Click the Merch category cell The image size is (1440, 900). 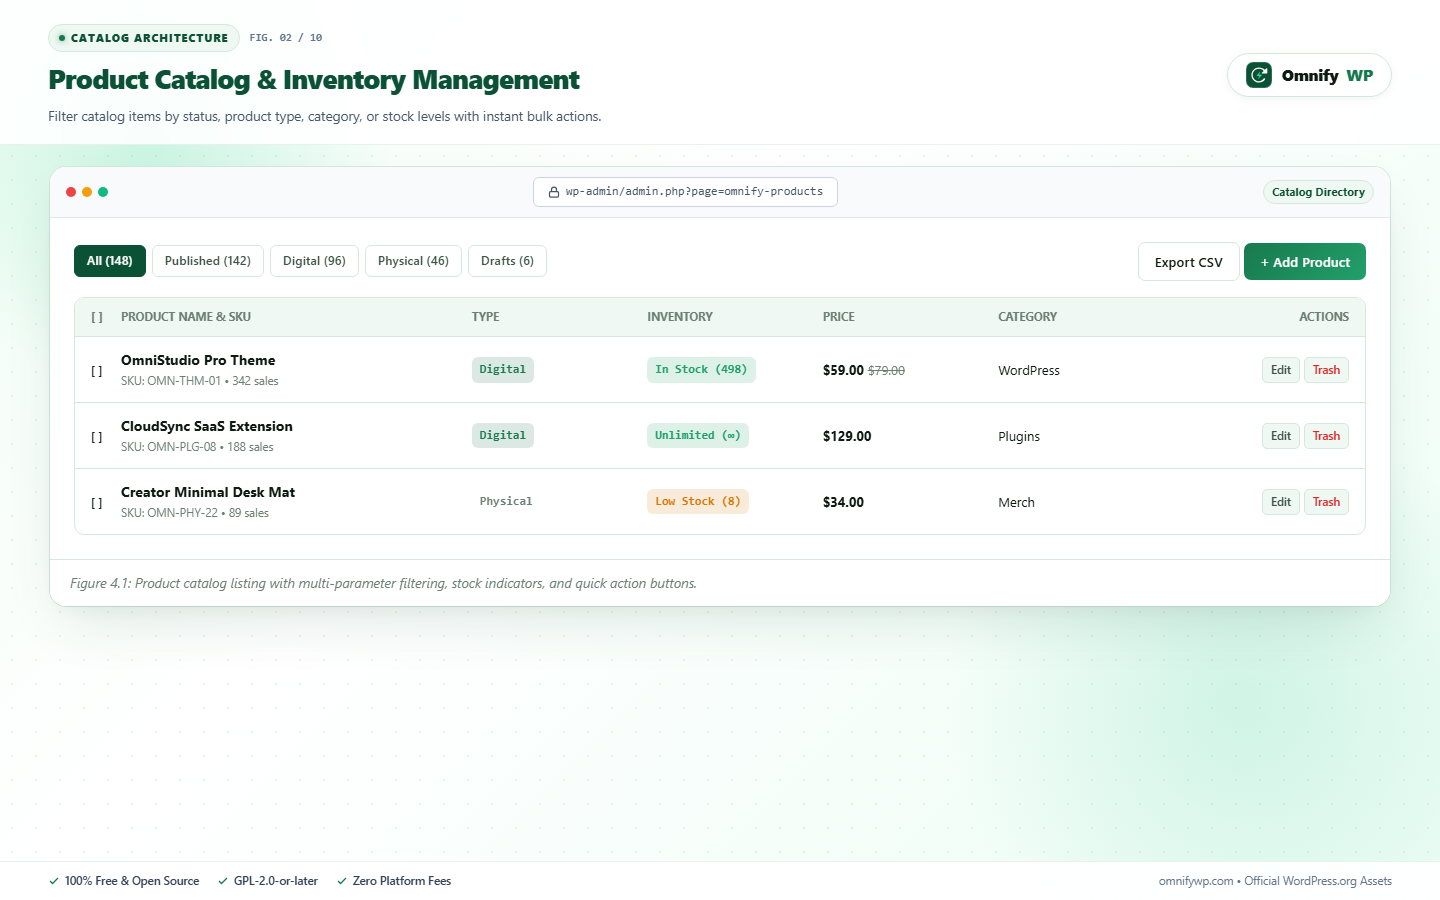(x=1016, y=503)
